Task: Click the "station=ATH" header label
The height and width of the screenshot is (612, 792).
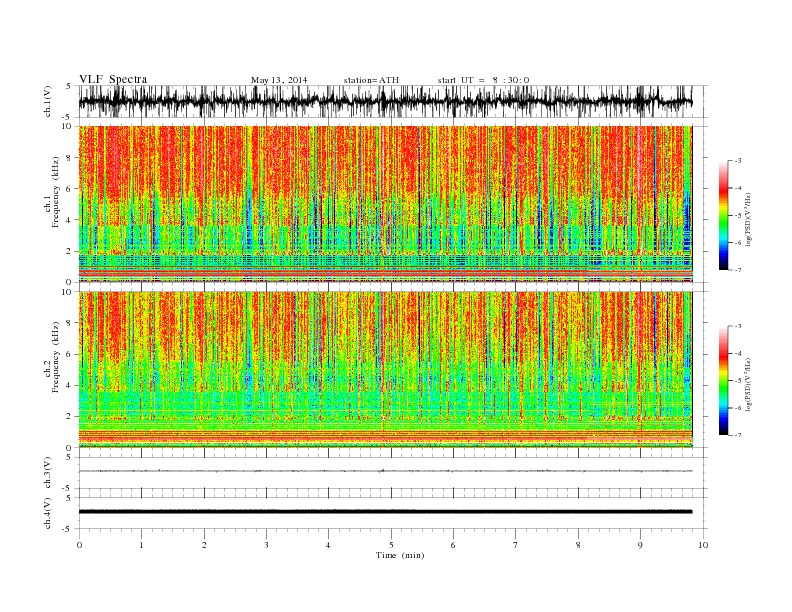Action: click(x=371, y=80)
